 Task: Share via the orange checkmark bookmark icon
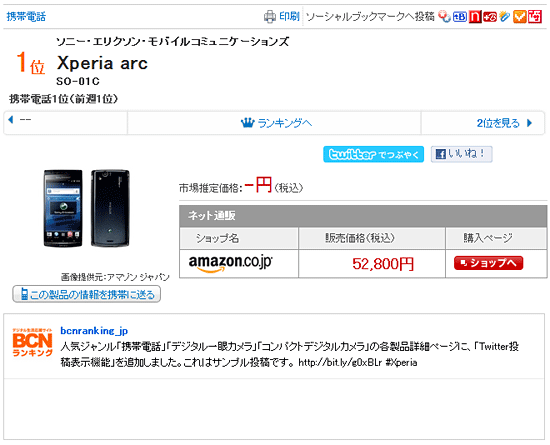[519, 16]
